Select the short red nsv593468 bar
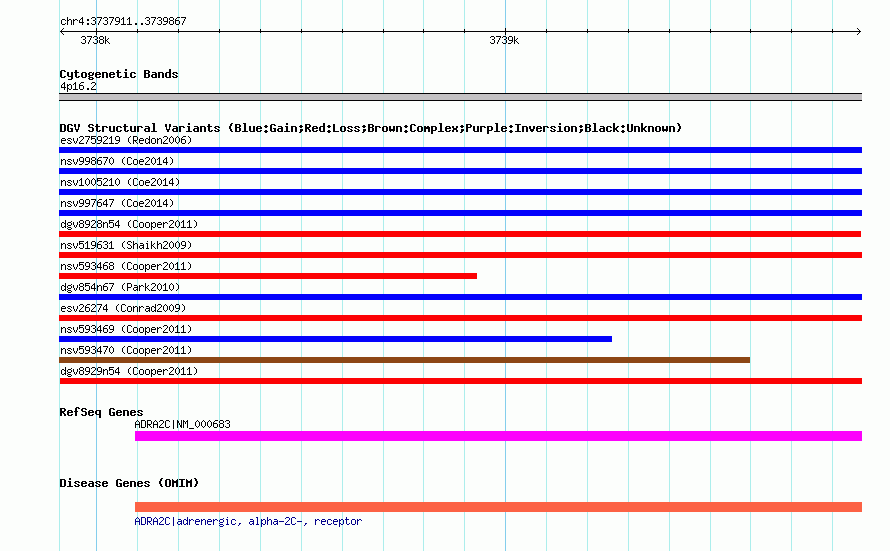 (268, 276)
